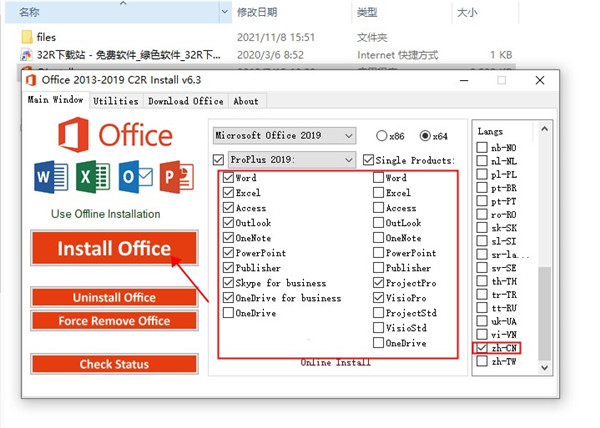Uncheck Word in the ProPlus list
This screenshot has width=600, height=428.
click(228, 177)
